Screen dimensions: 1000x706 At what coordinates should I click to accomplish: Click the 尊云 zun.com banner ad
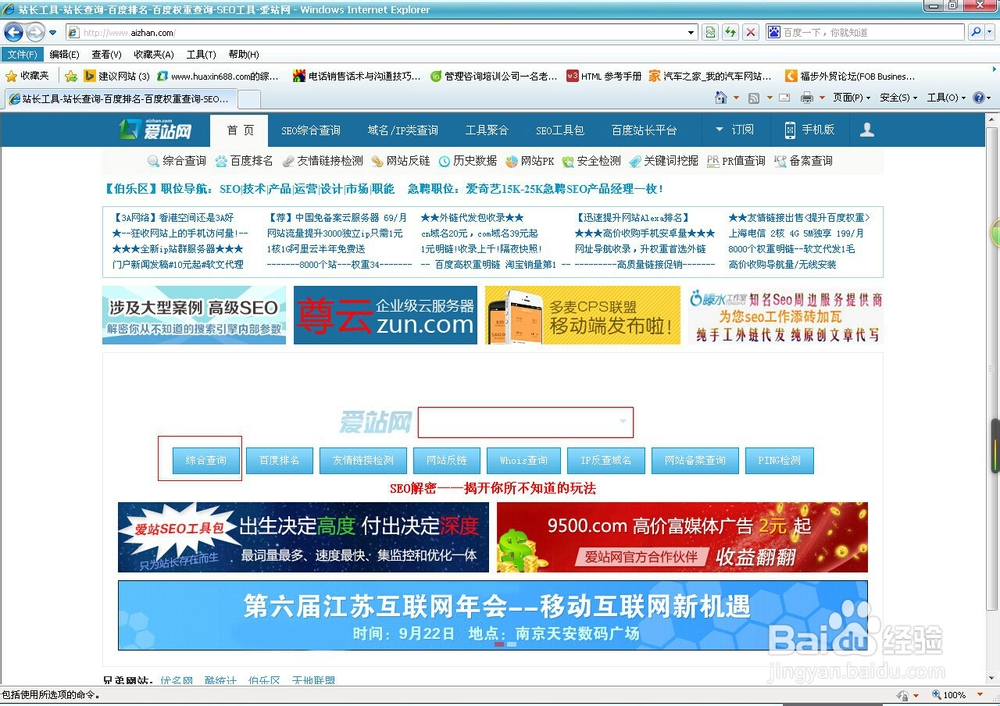[x=385, y=315]
